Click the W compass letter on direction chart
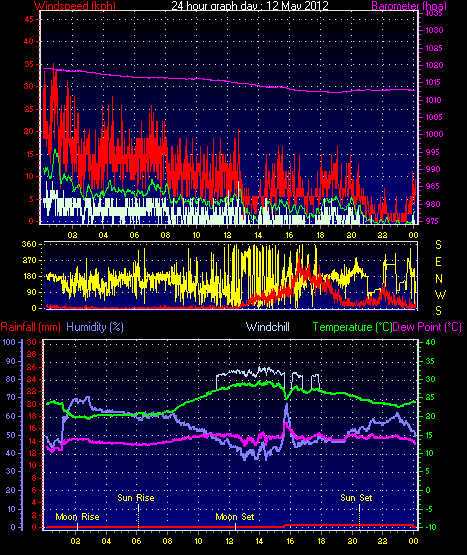Screen dimensions: 467x555 (440, 294)
